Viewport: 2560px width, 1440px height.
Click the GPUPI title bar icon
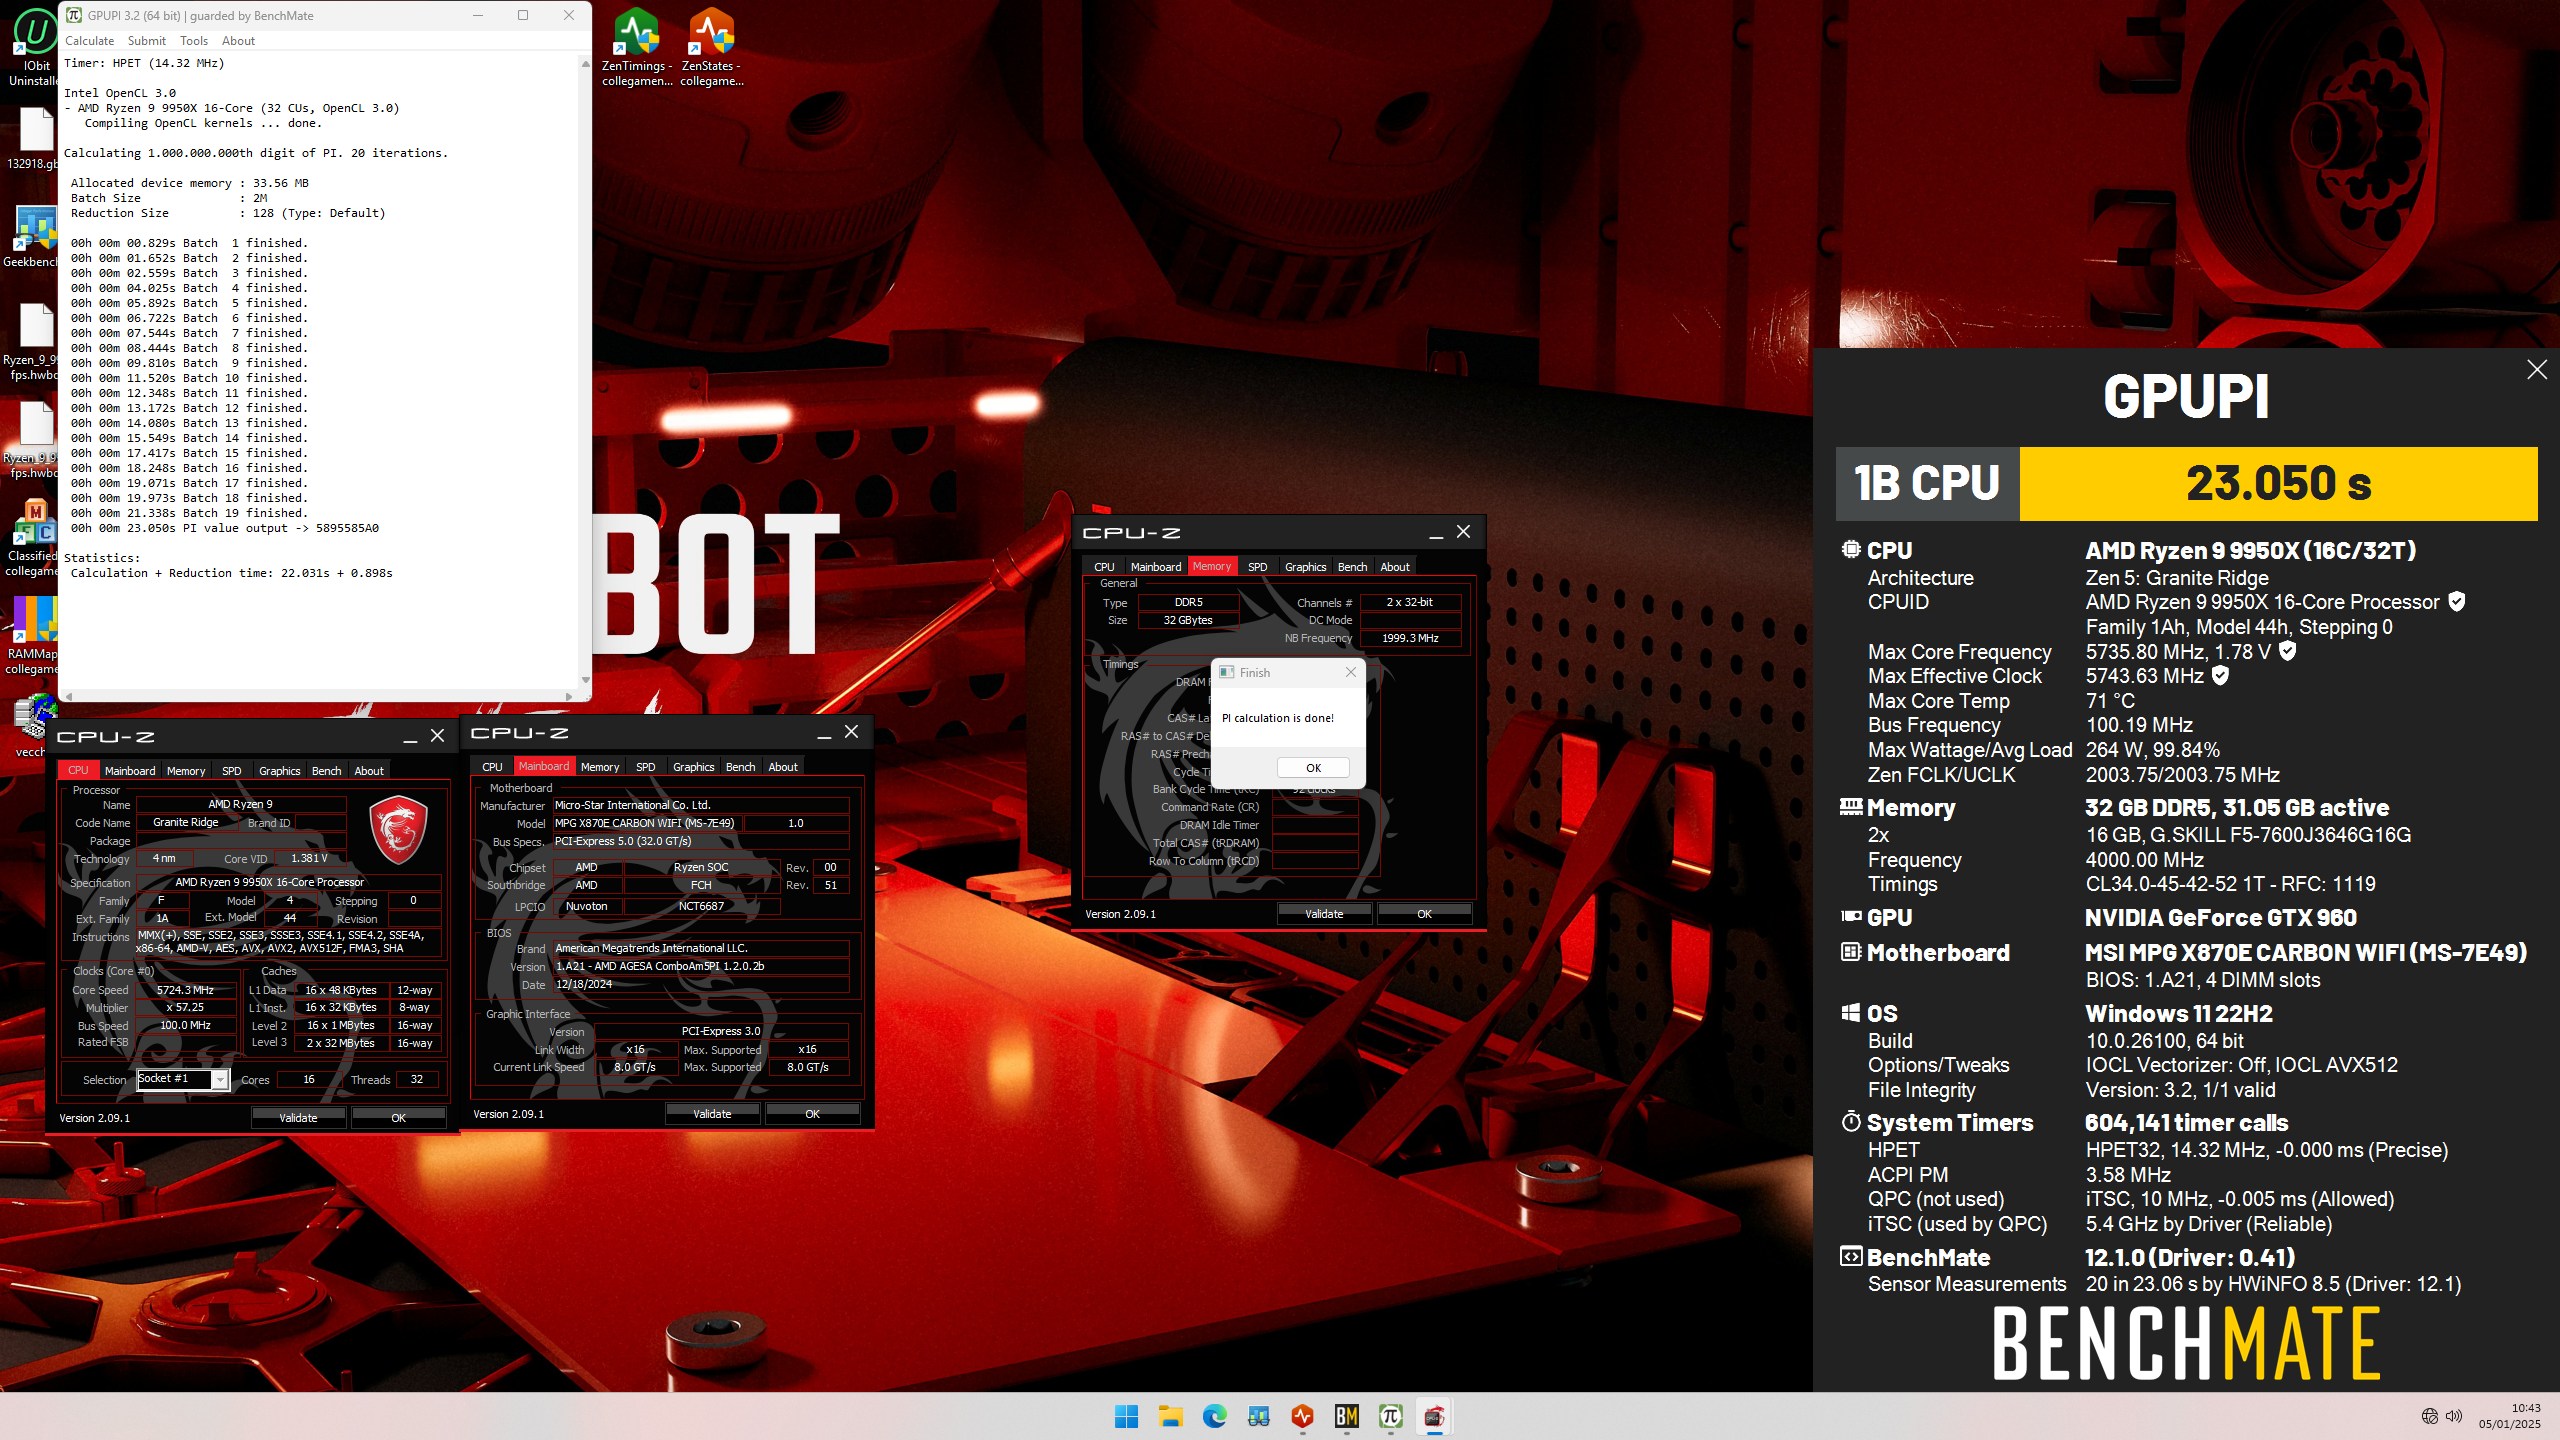(x=74, y=15)
